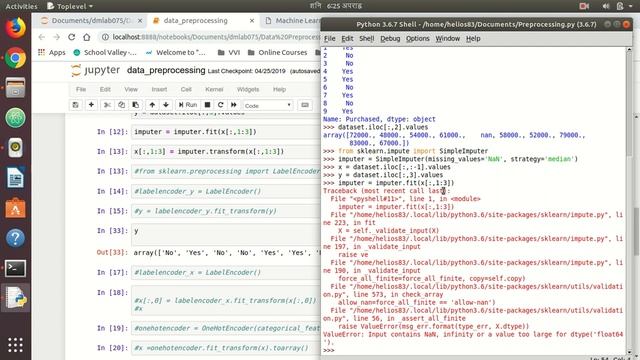The image size is (640, 360).
Task: Open Atom editor from the dock
Action: (16, 118)
